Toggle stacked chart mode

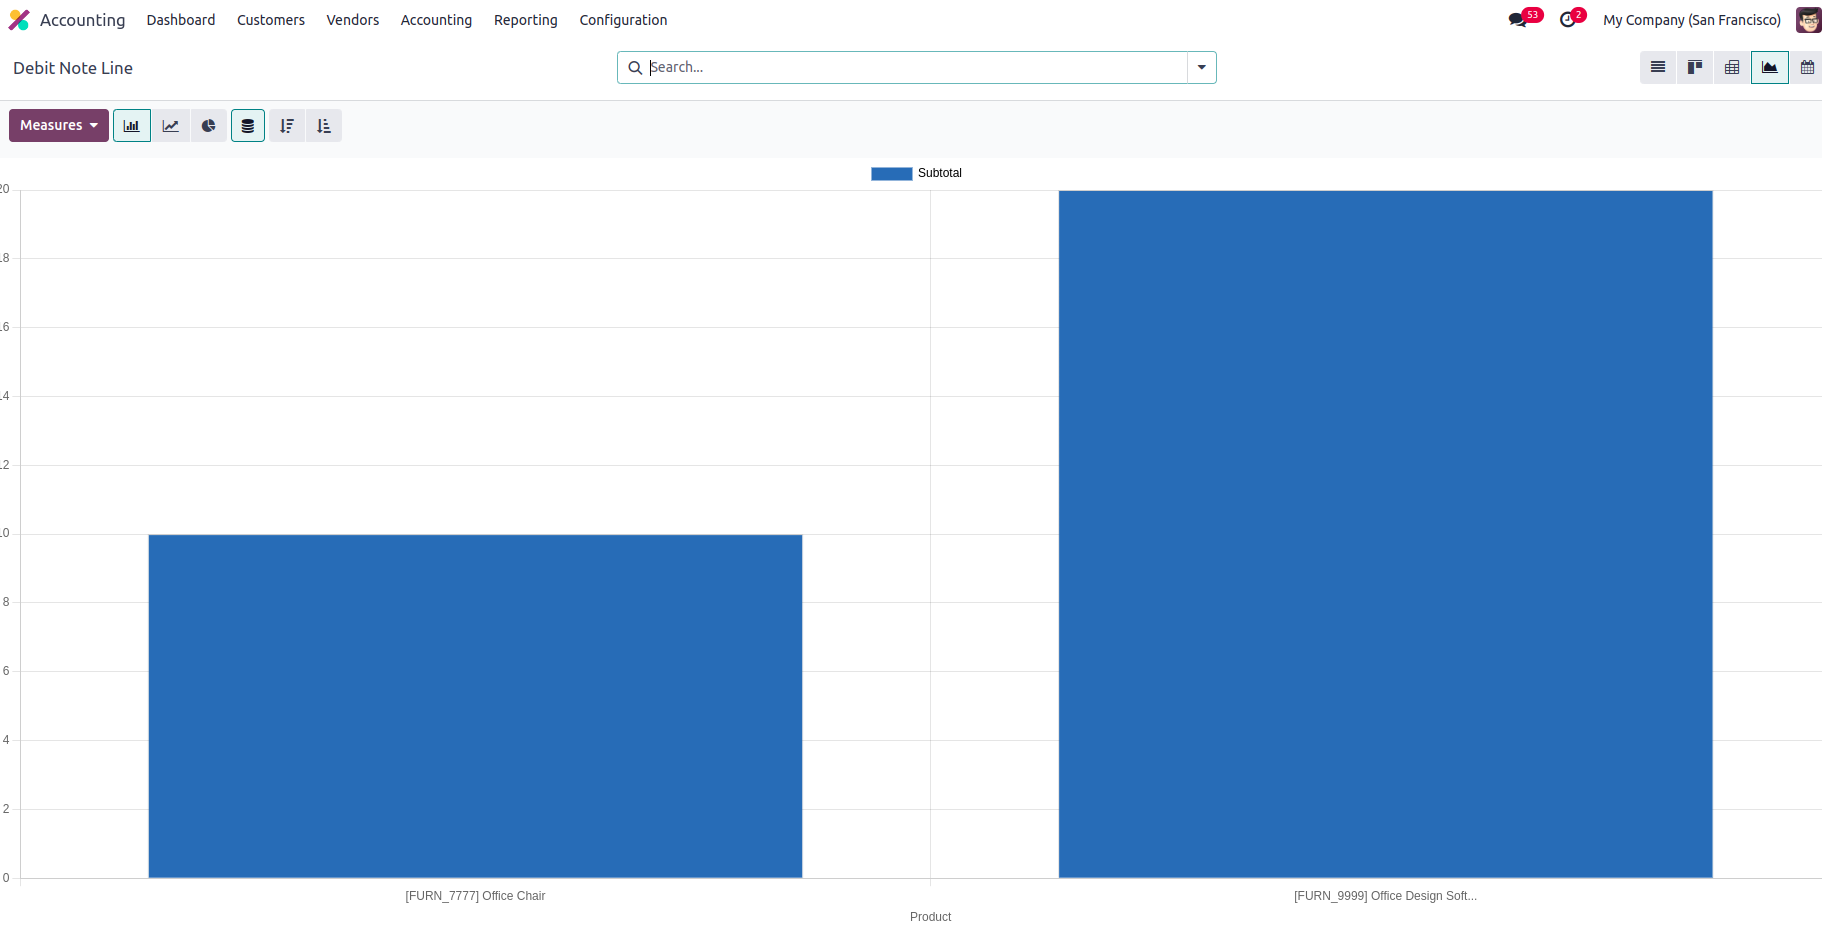[x=248, y=126]
